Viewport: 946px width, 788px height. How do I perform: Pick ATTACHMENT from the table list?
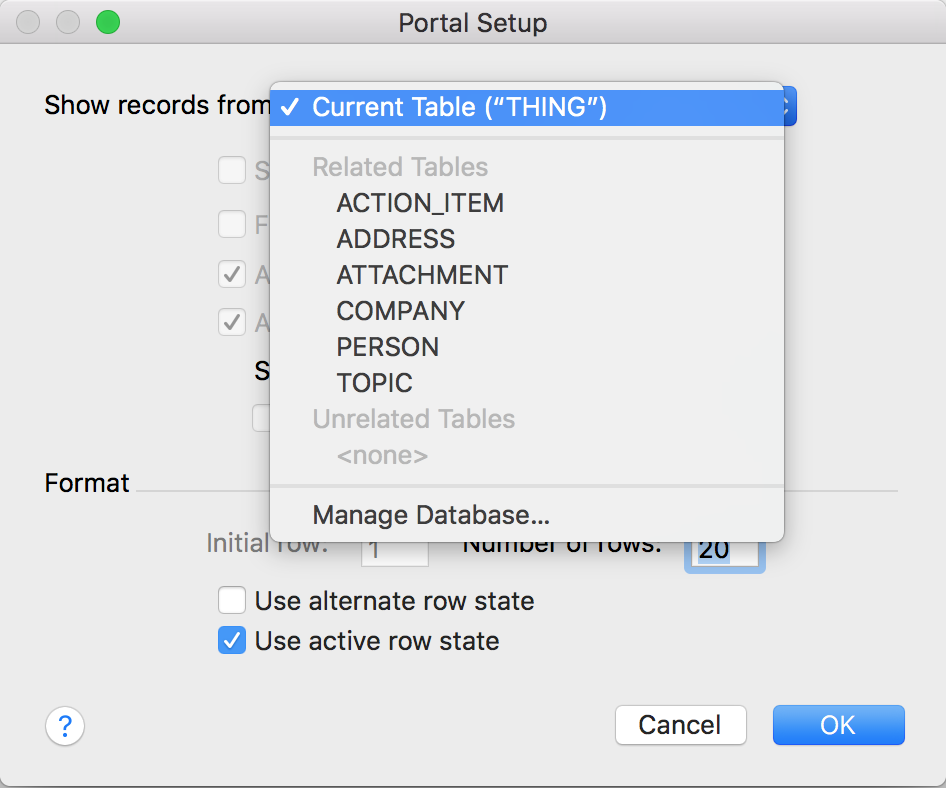pyautogui.click(x=422, y=275)
